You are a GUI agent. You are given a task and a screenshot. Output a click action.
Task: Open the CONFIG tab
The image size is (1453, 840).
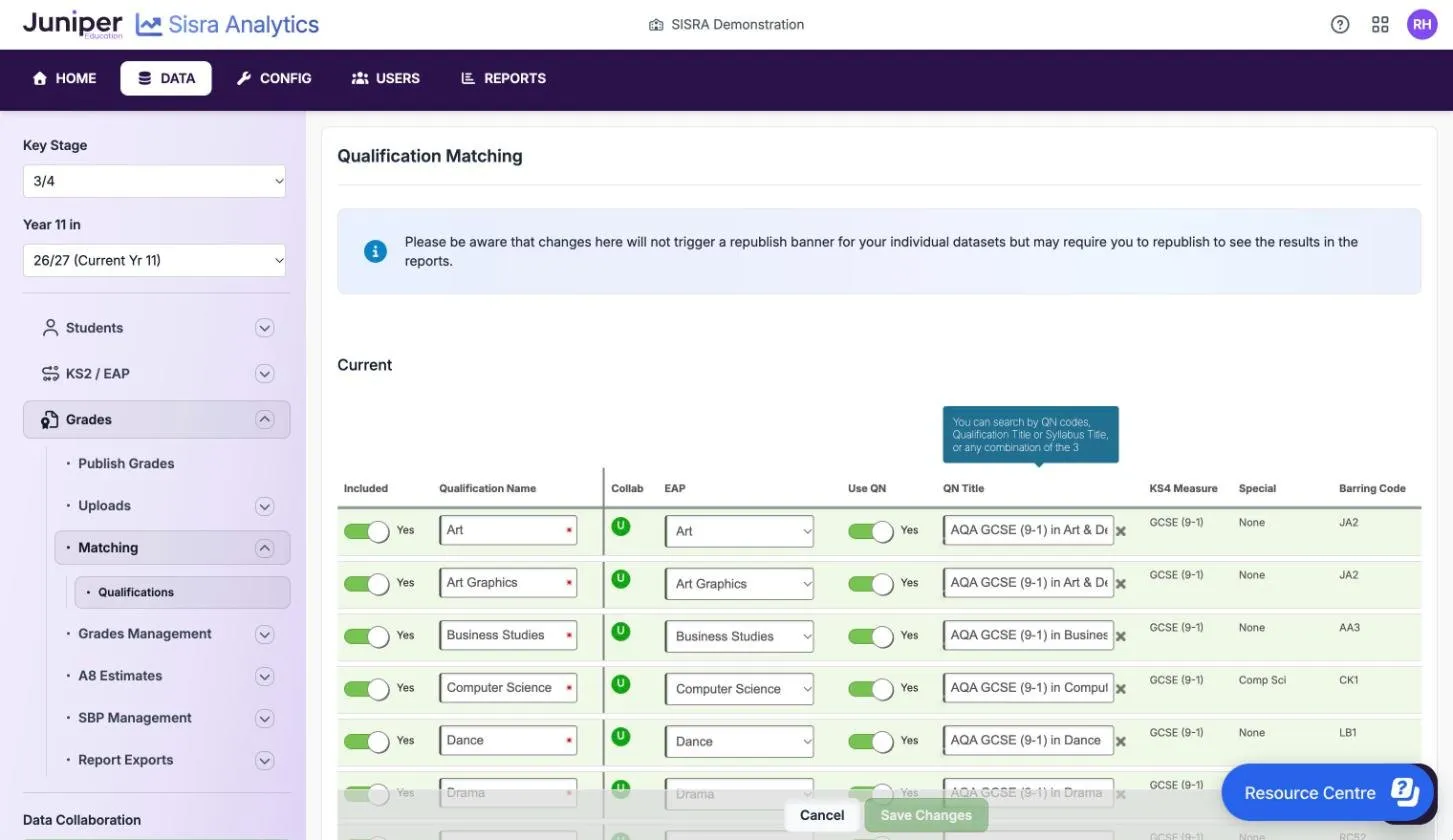[x=274, y=78]
